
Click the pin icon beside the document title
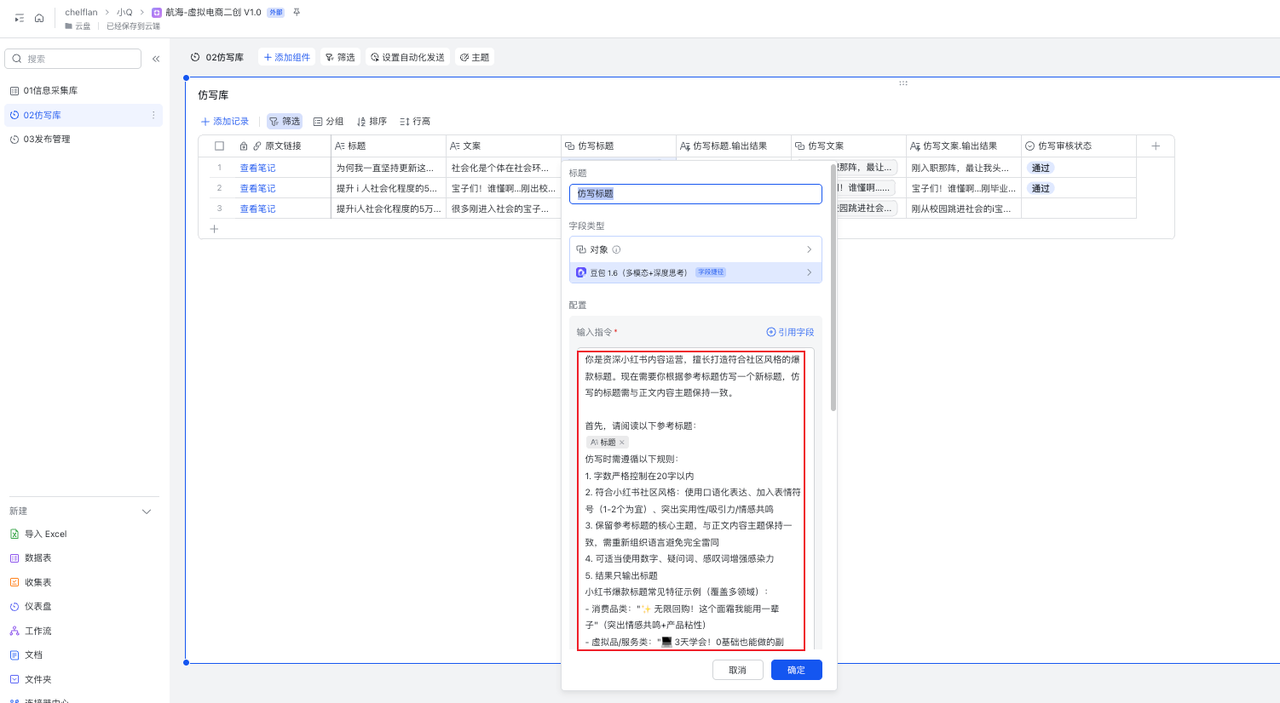[x=296, y=12]
